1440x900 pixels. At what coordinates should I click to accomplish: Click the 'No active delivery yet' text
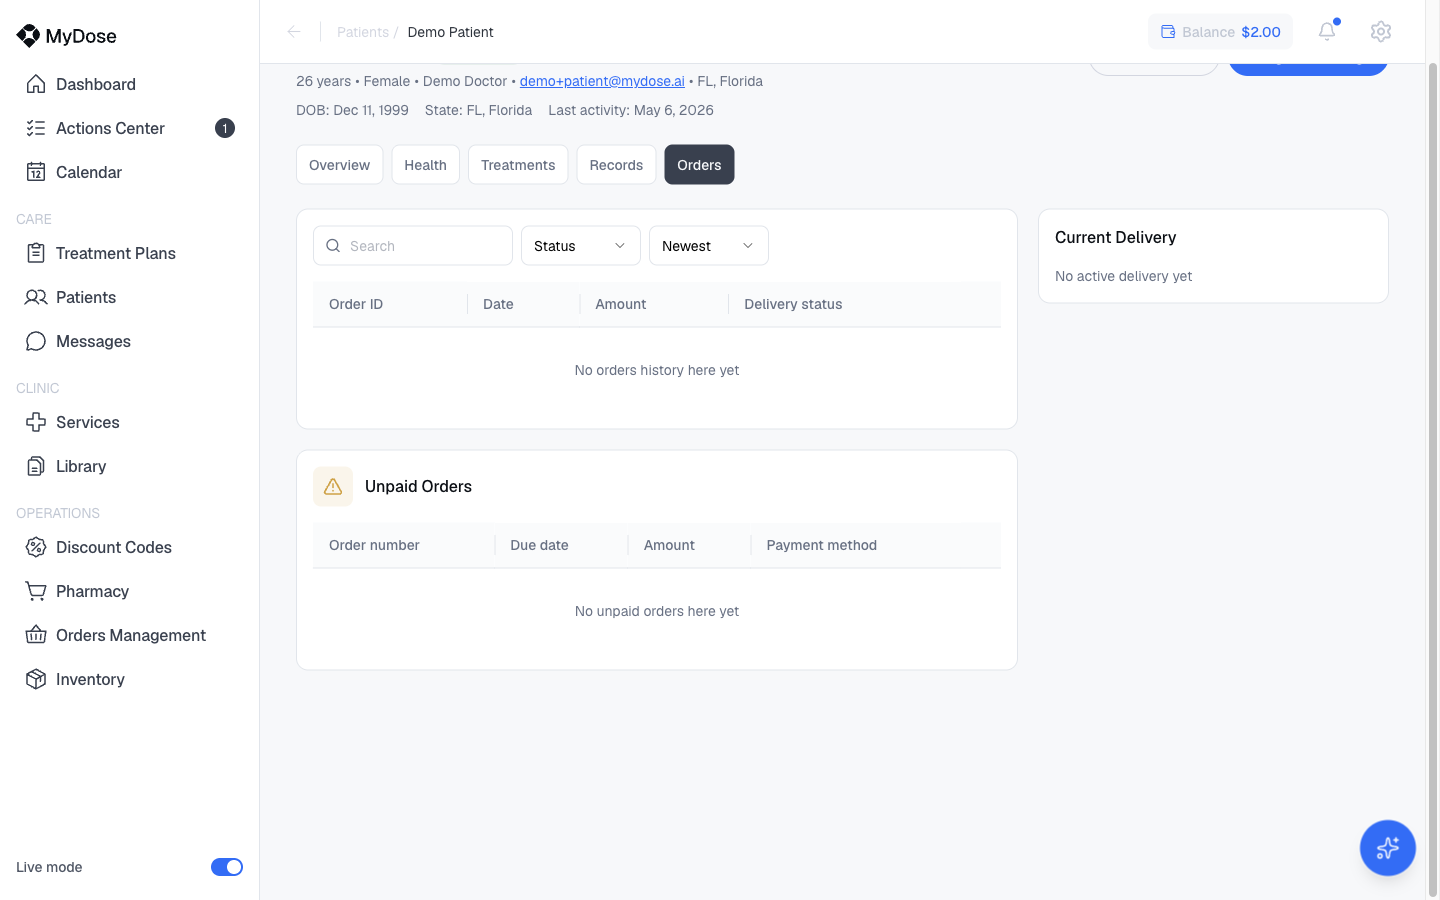point(1123,276)
